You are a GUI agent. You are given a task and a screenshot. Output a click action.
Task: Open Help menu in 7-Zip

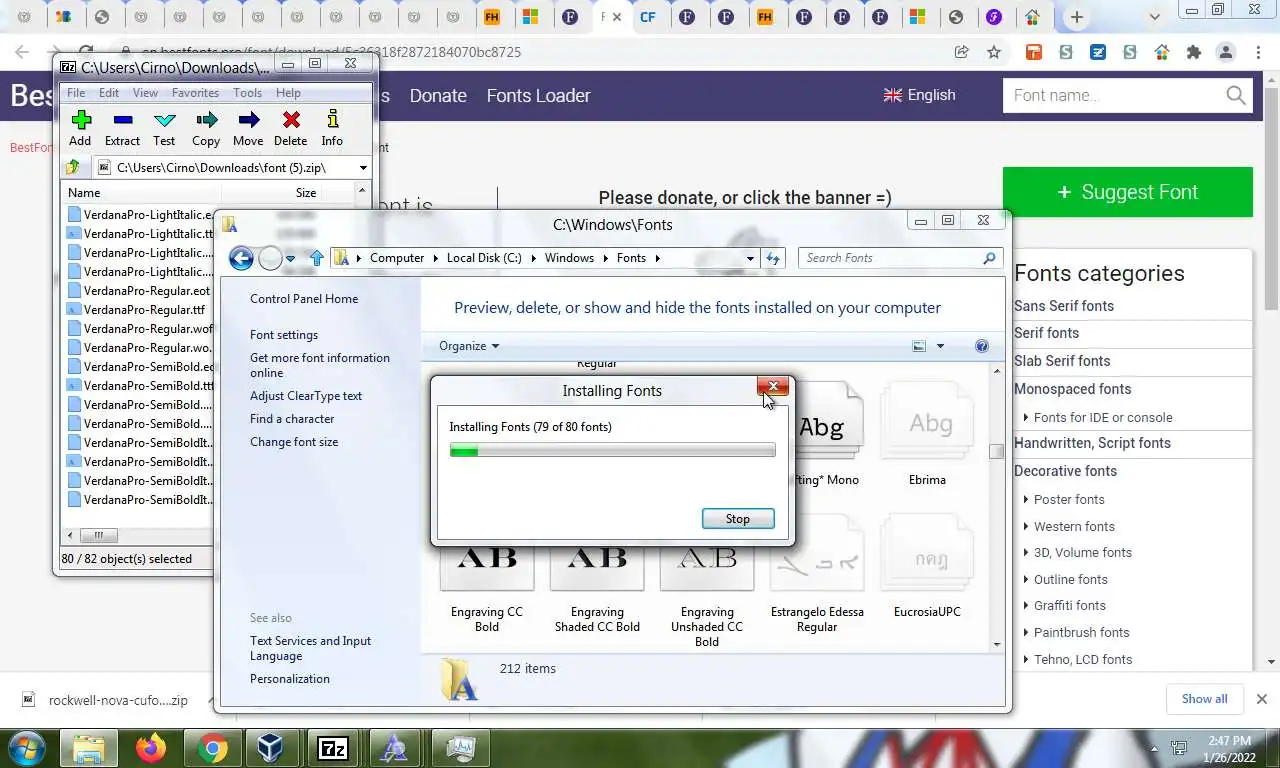pyautogui.click(x=288, y=93)
